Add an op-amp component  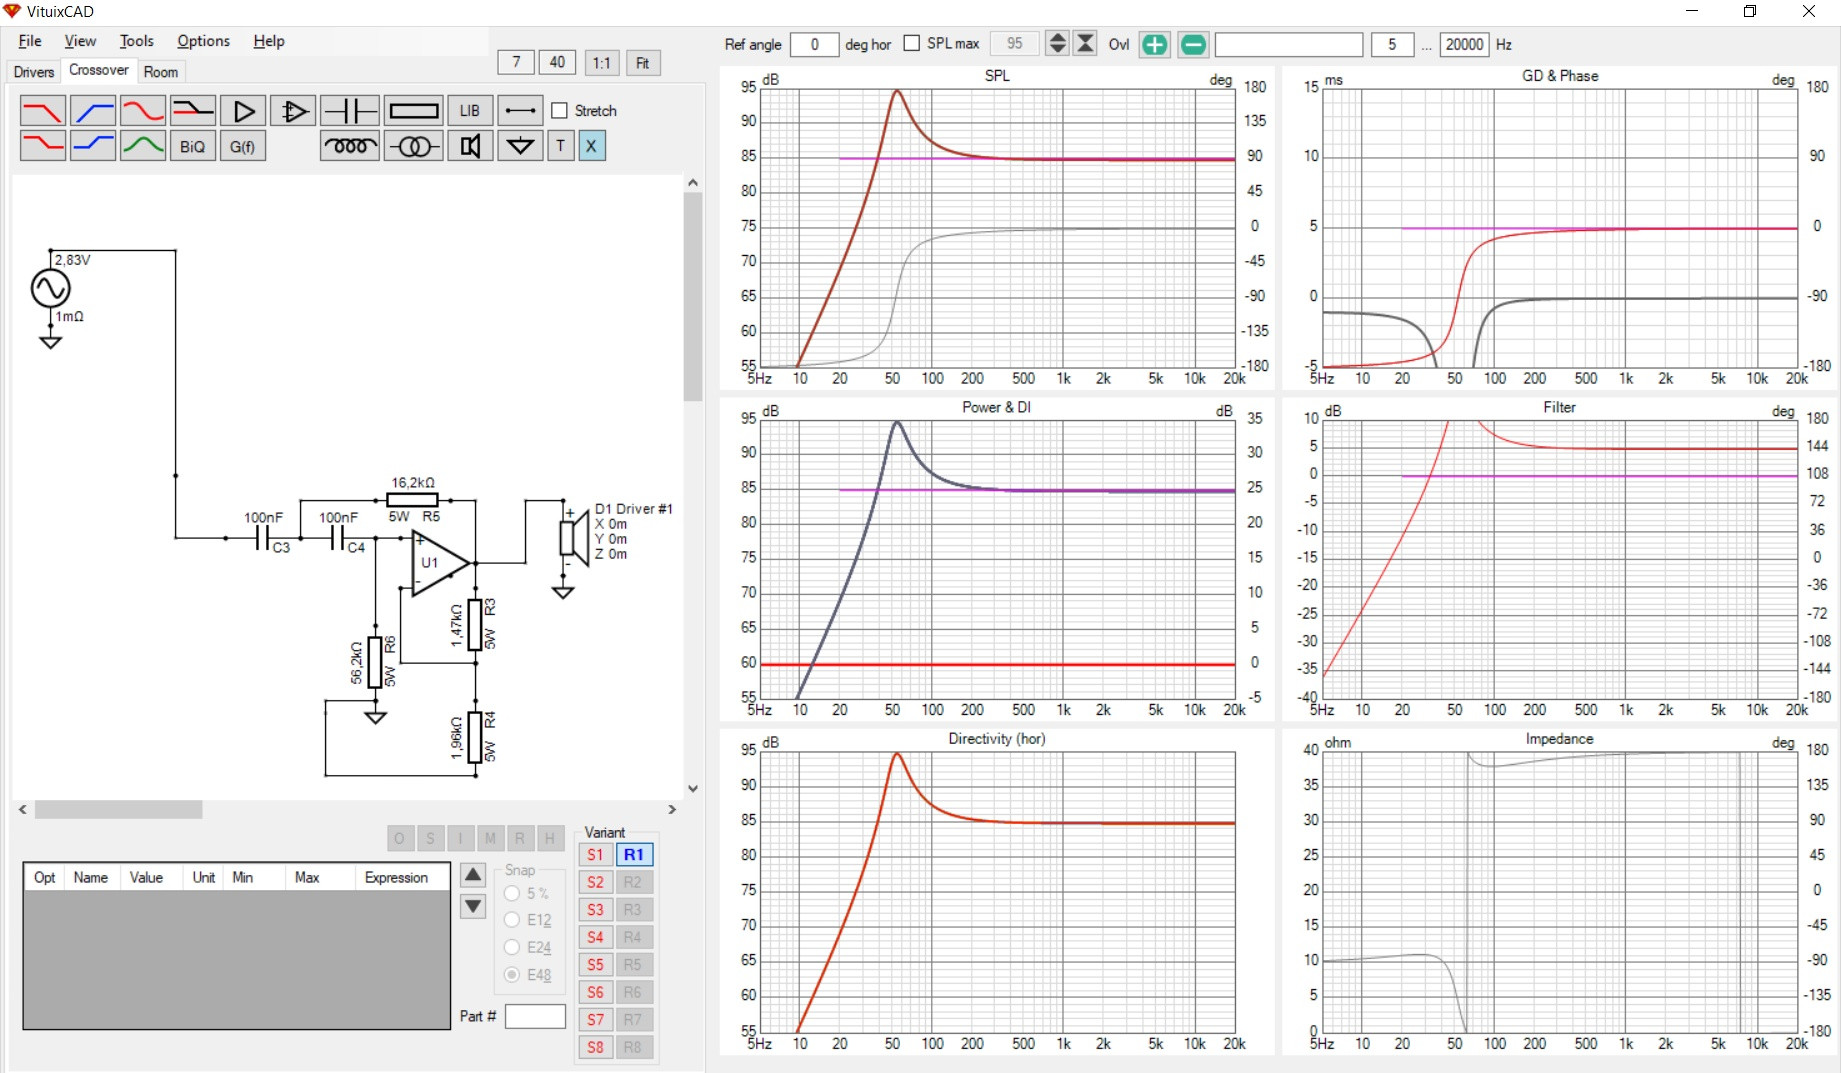pyautogui.click(x=294, y=111)
